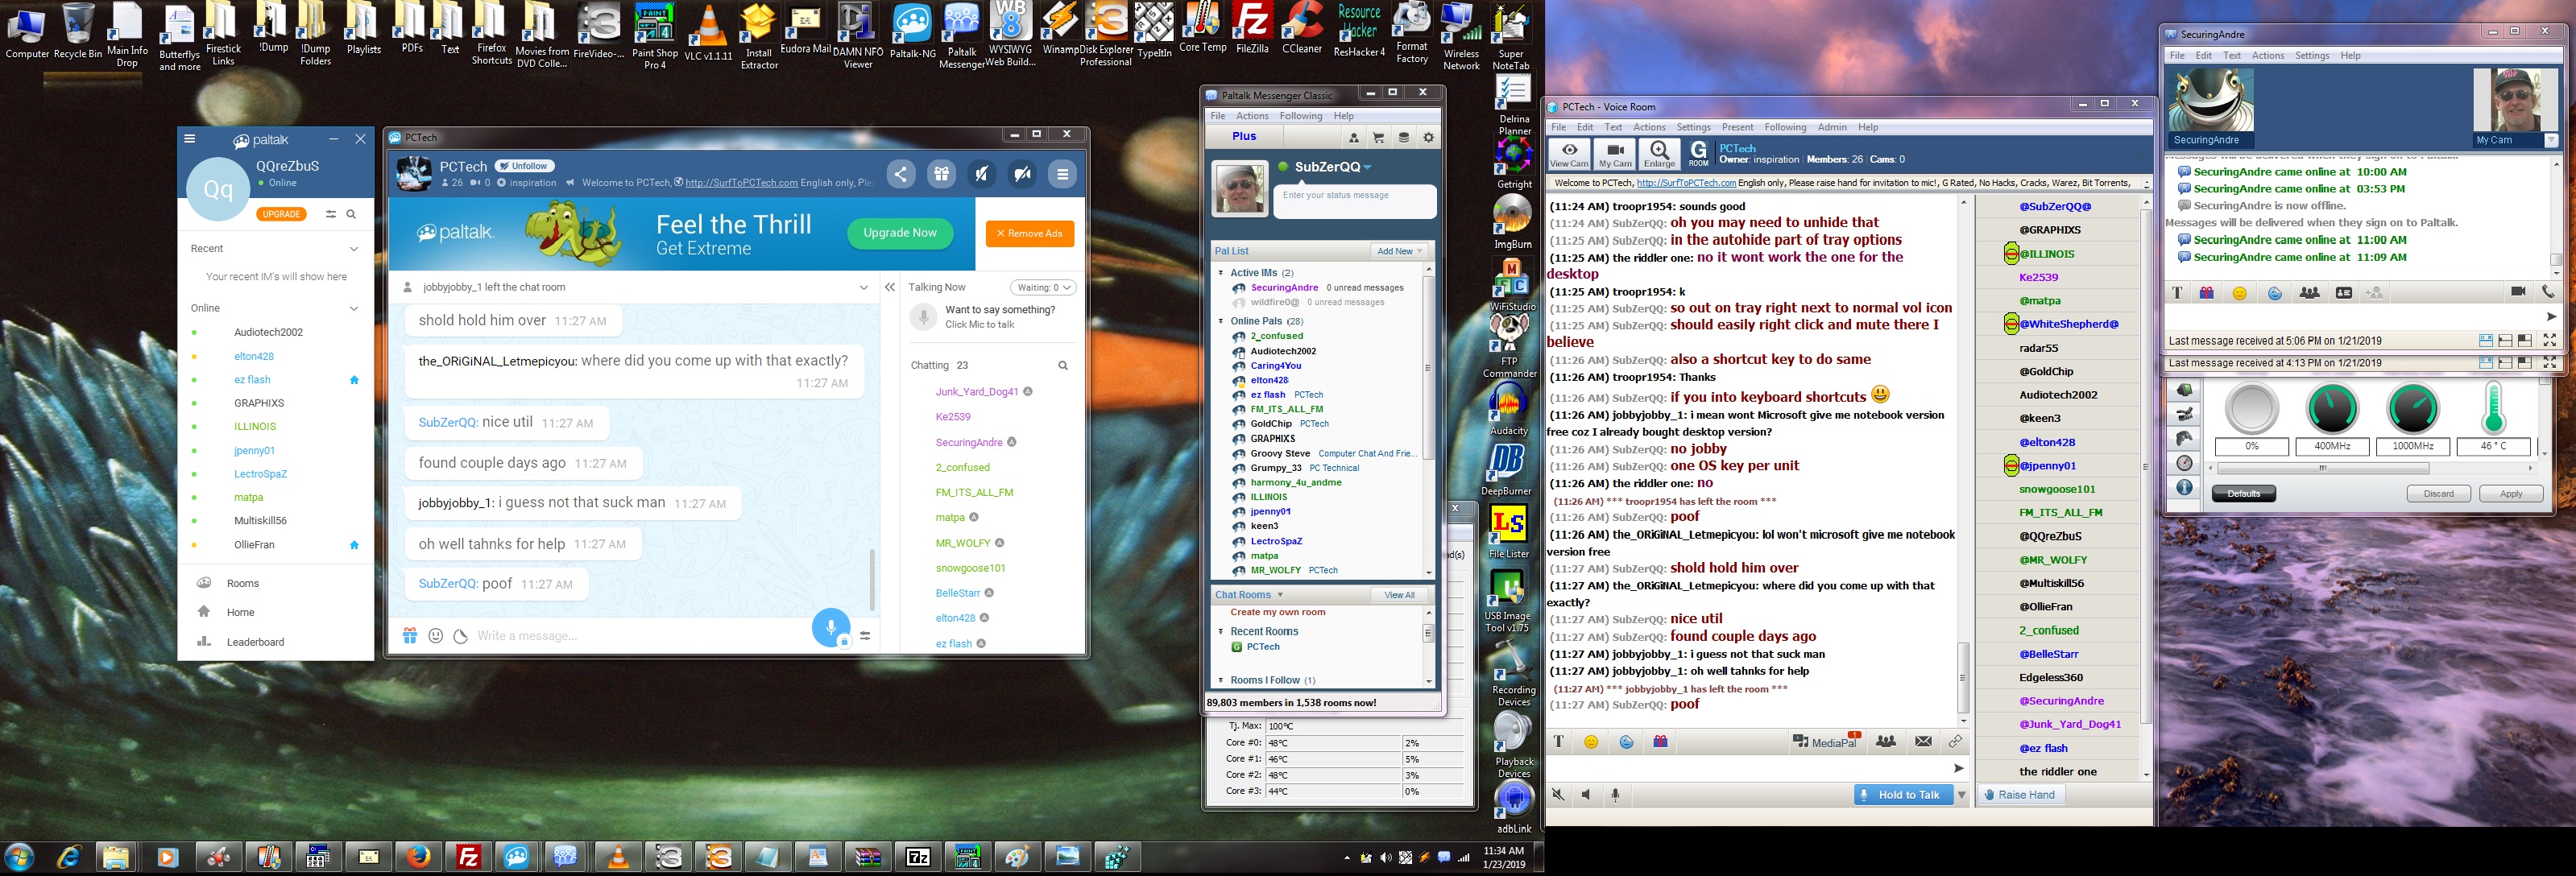
Task: Click 400MHz clock dial
Action: click(2332, 408)
